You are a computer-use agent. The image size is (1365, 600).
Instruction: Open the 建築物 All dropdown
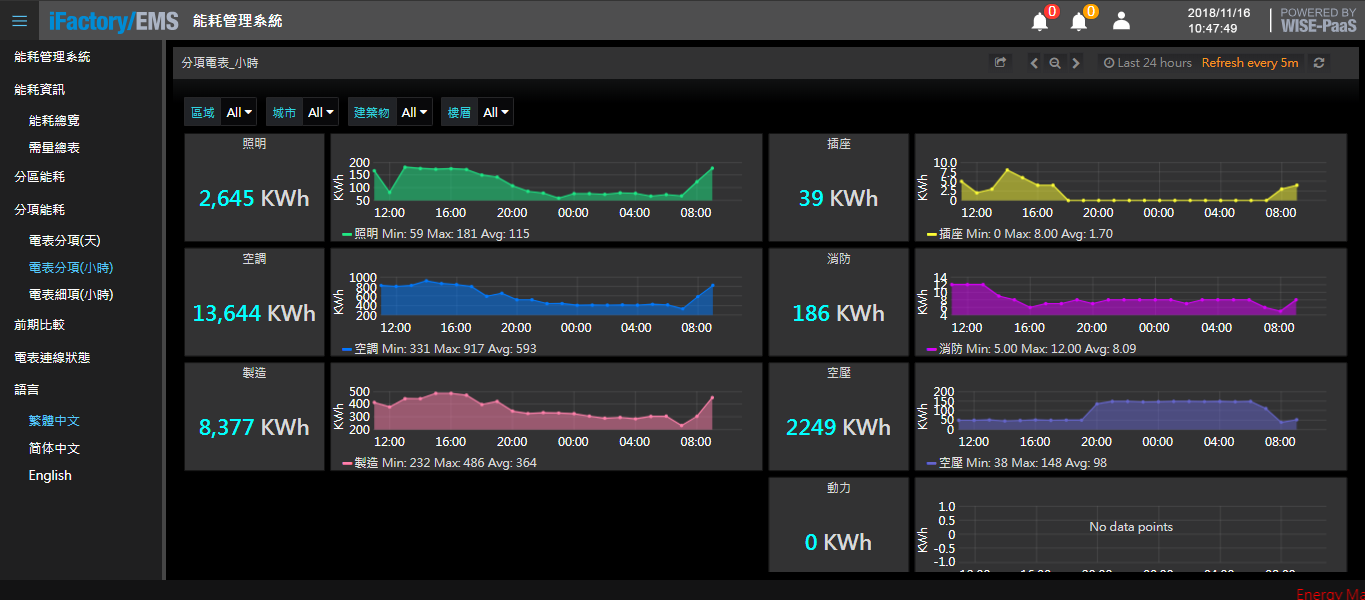(414, 112)
